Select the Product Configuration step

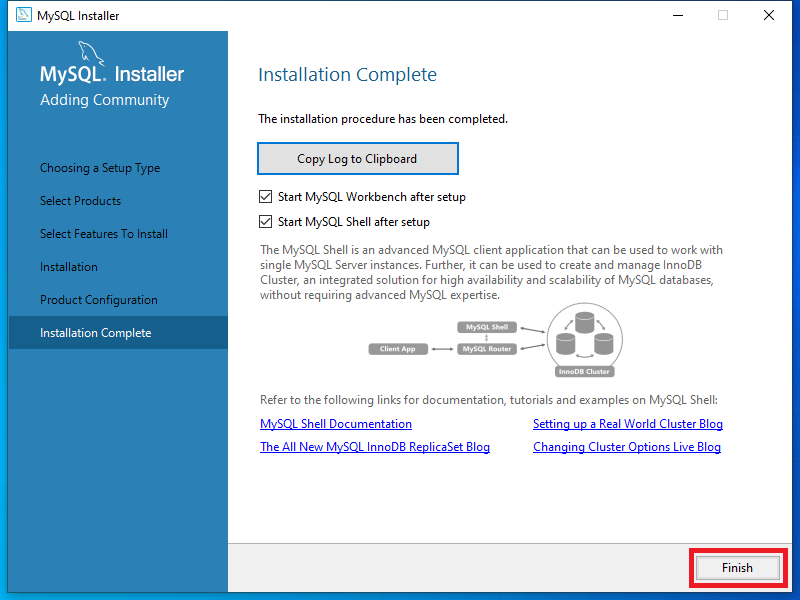point(99,300)
